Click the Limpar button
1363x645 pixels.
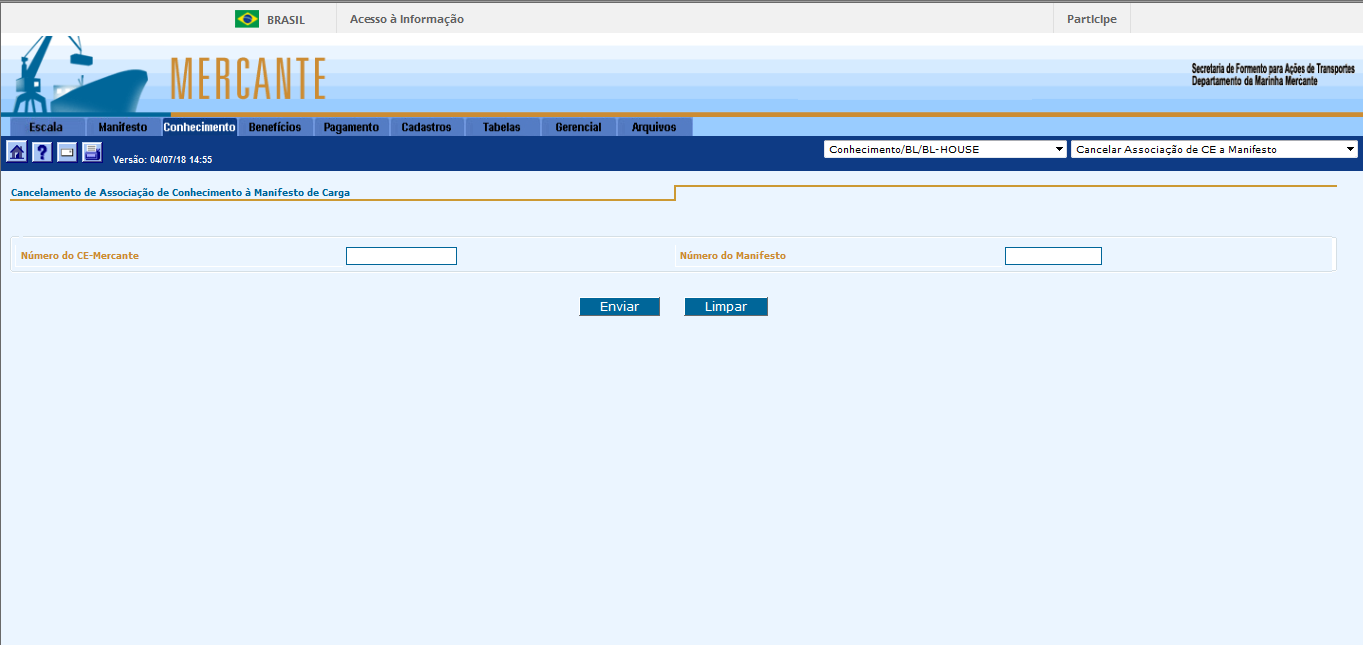point(726,307)
